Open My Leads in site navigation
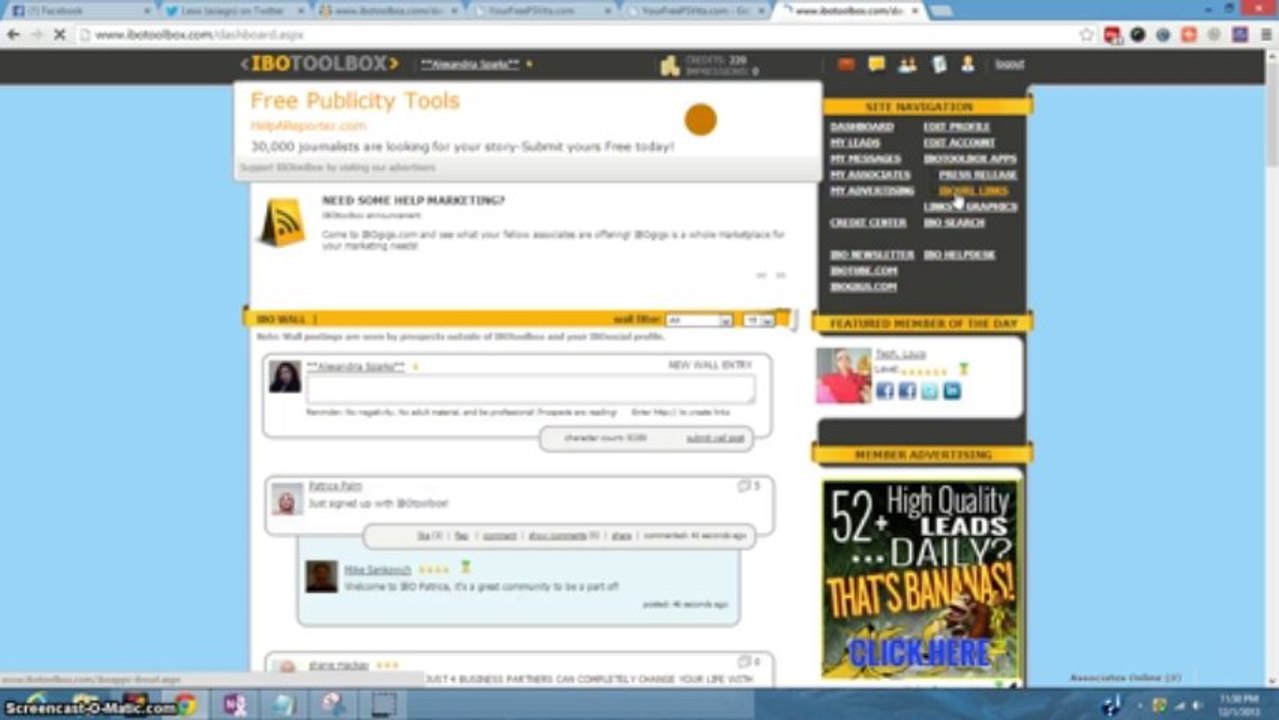 point(855,143)
